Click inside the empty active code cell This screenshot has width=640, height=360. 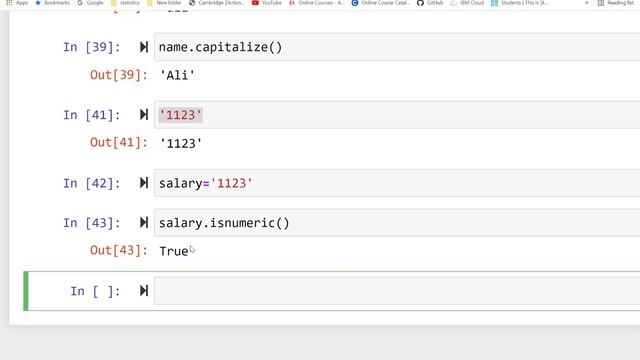(x=397, y=291)
